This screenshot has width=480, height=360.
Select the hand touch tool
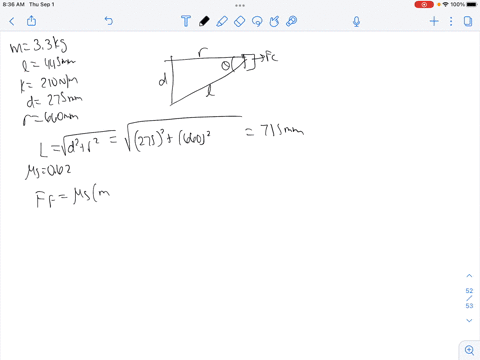tap(274, 21)
